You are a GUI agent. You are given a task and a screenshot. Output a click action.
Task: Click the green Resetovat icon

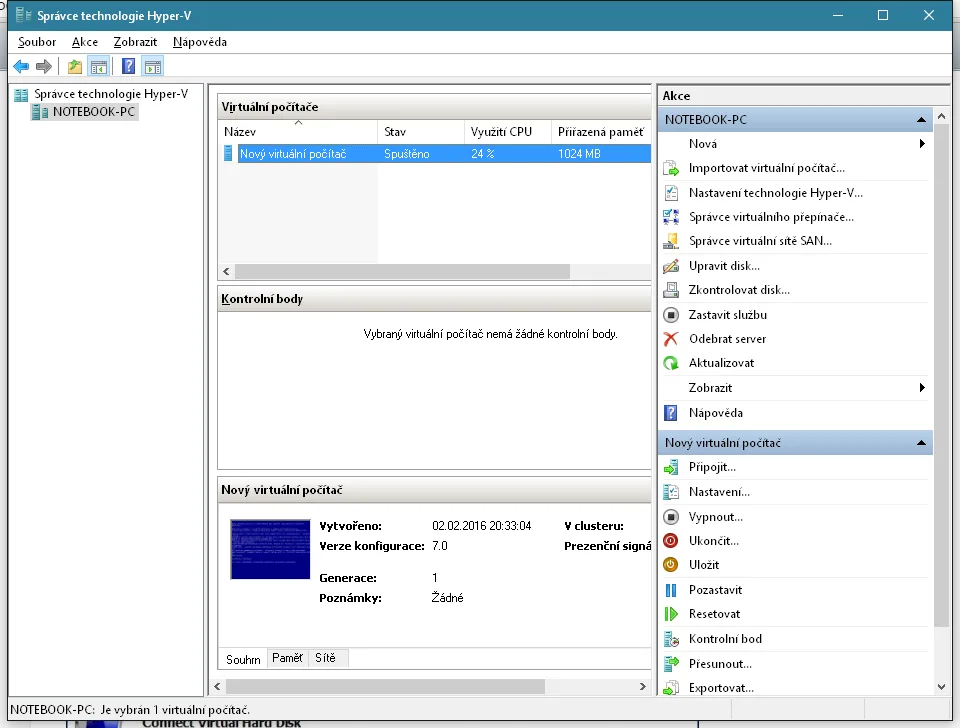tap(671, 614)
